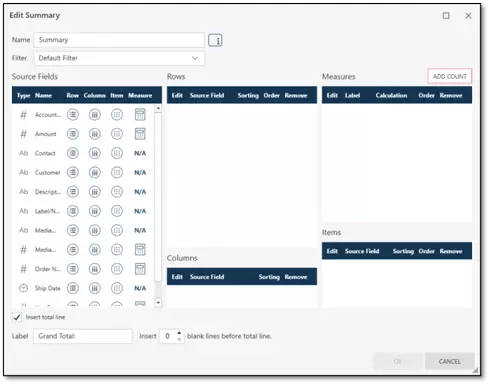This screenshot has height=385, width=490.
Task: Open the info button next to Name
Action: coord(215,40)
